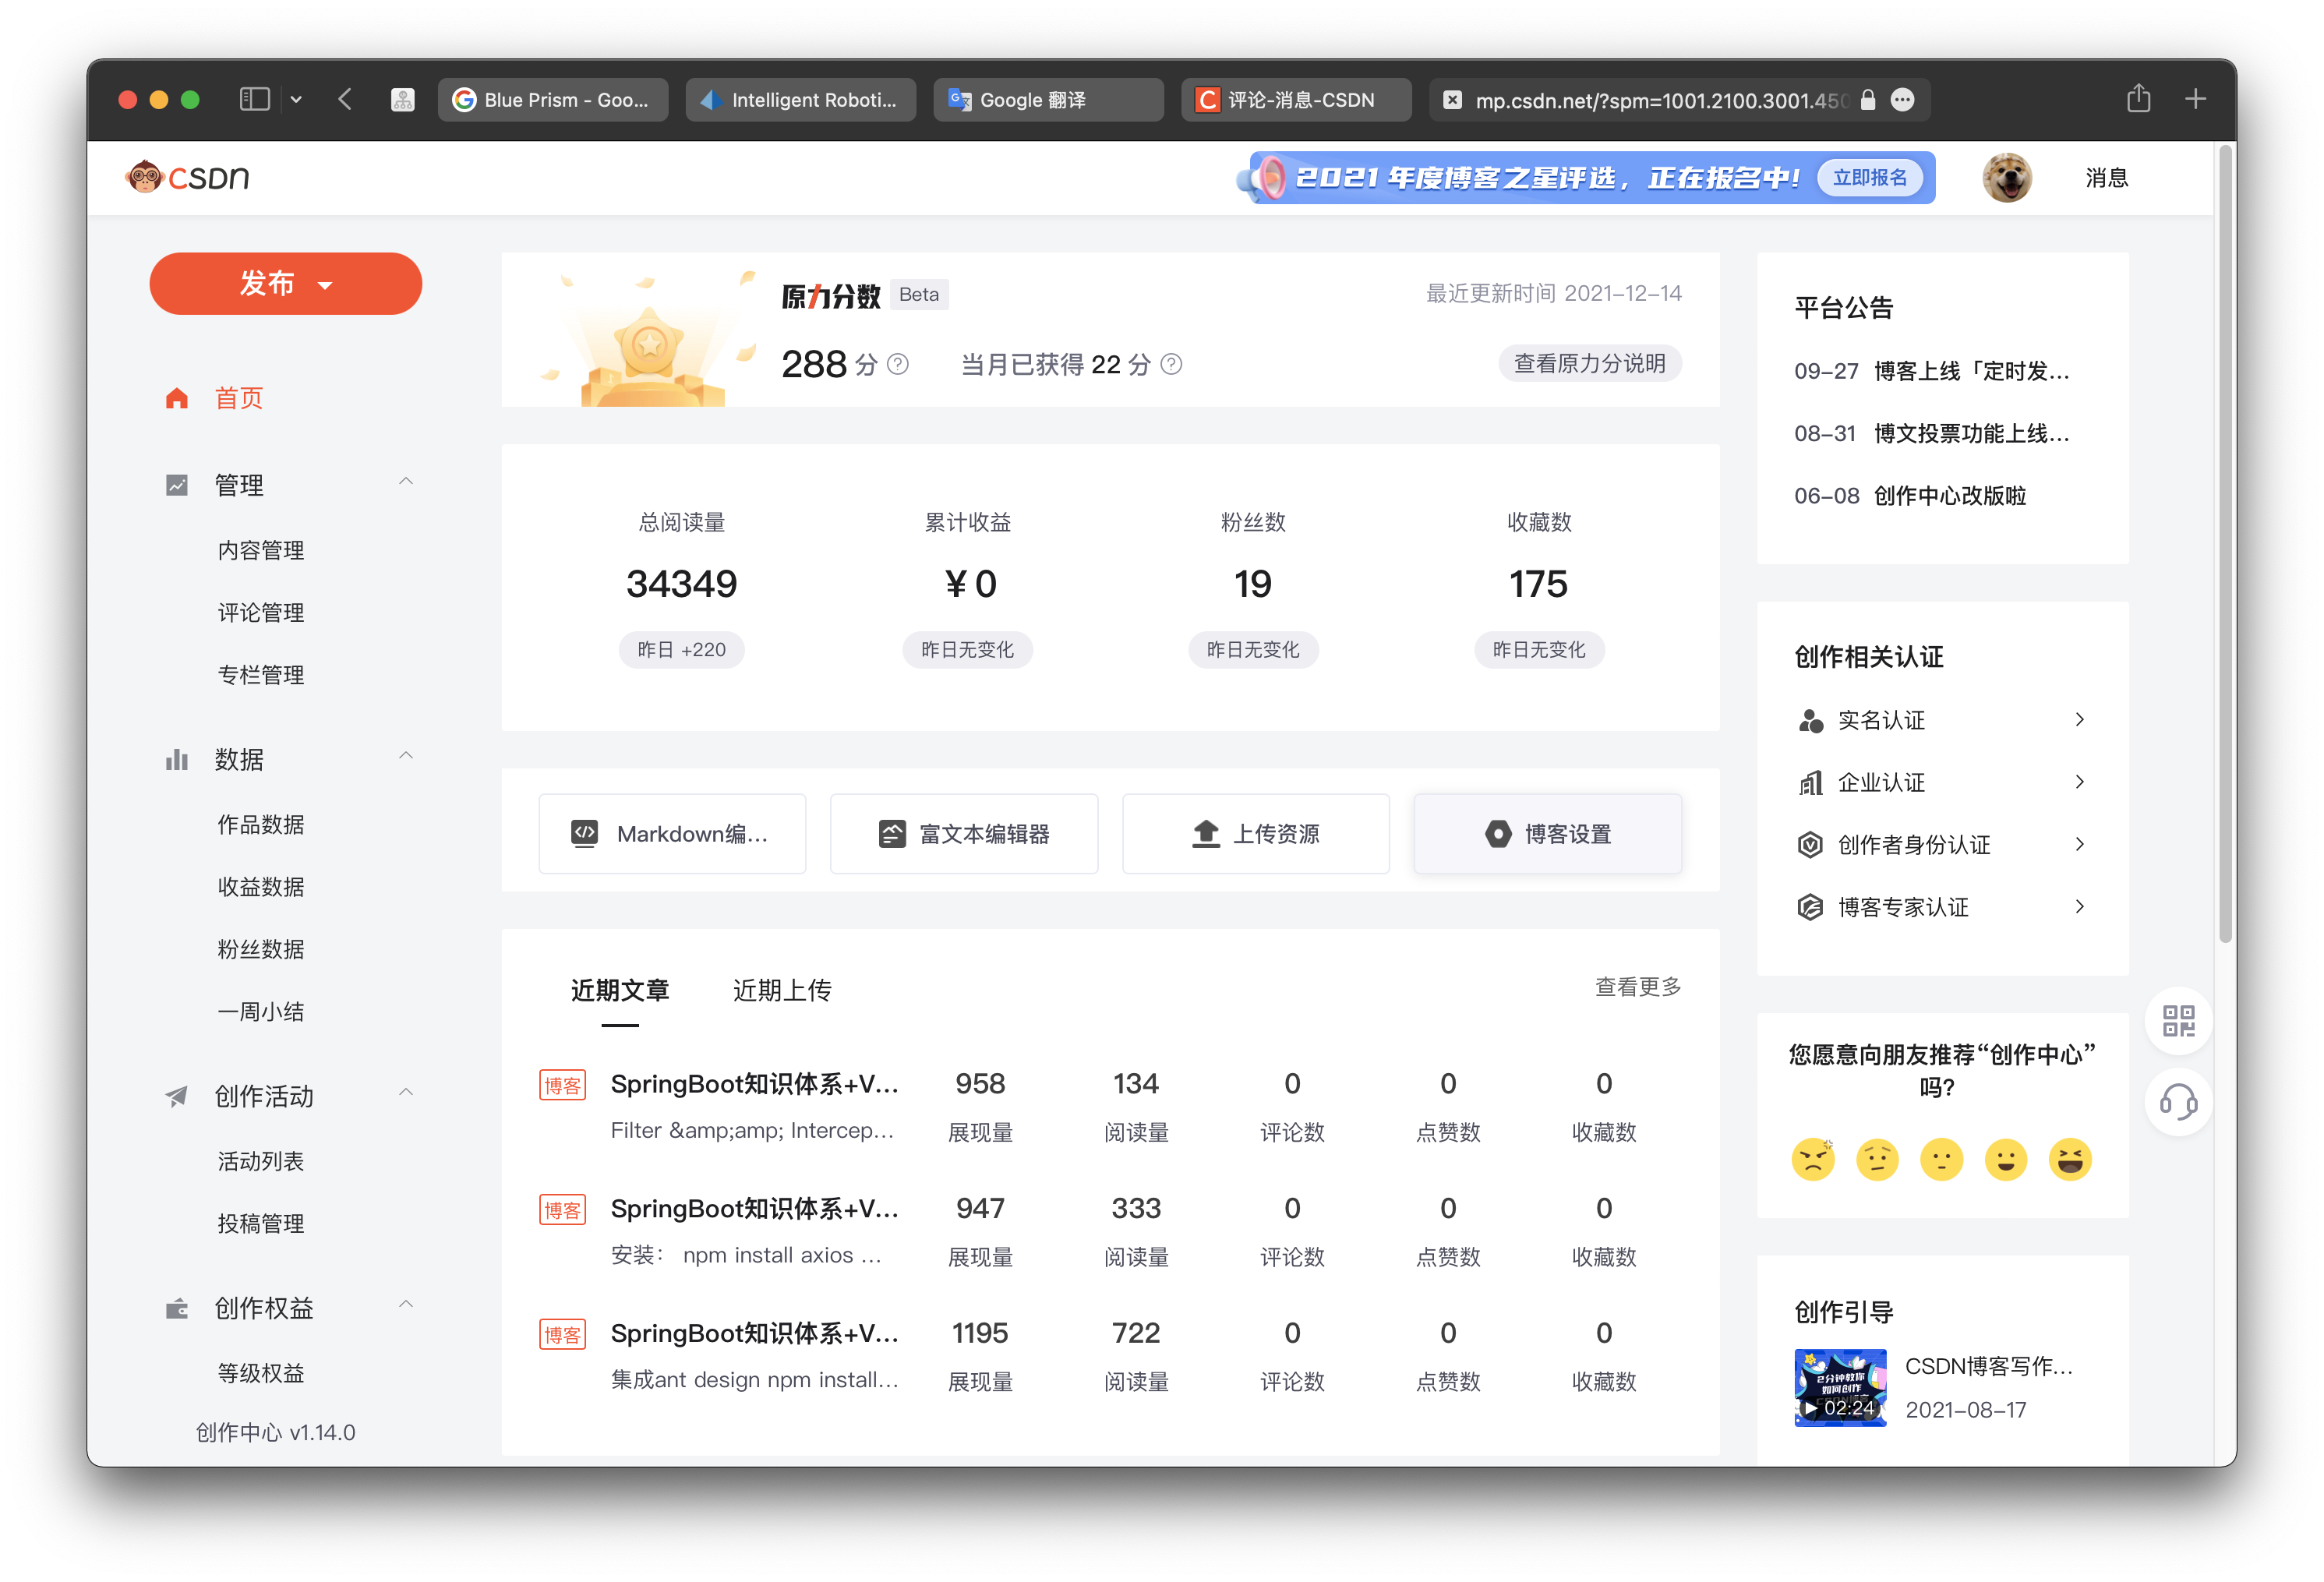The height and width of the screenshot is (1582, 2324).
Task: Open the customer service headset icon
Action: 2178,1102
